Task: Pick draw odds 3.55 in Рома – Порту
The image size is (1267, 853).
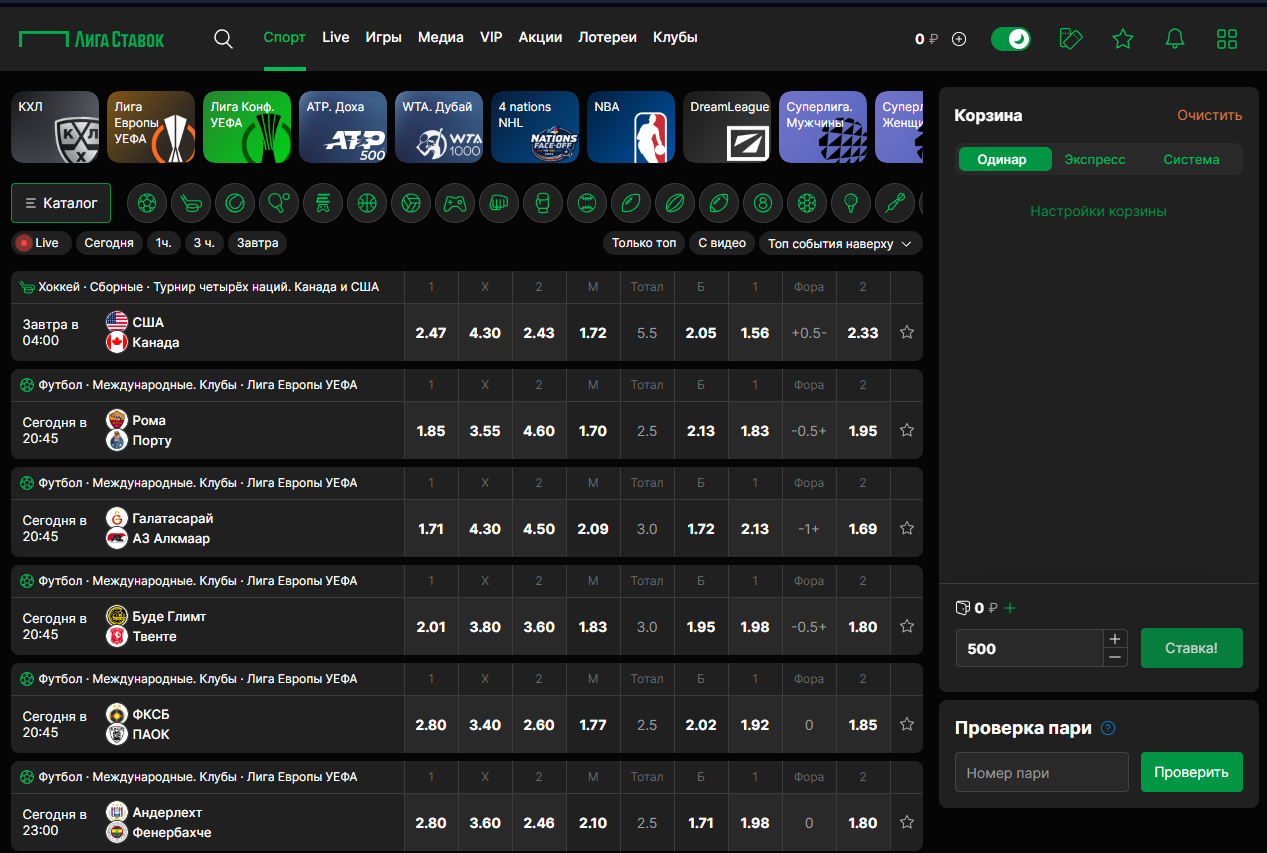Action: point(485,431)
